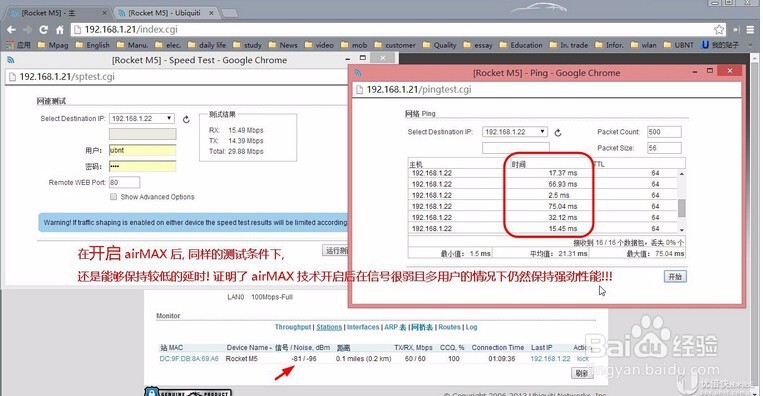Image resolution: width=763 pixels, height=396 pixels.
Task: Enable Show Advanced Options checkbox
Action: click(113, 197)
